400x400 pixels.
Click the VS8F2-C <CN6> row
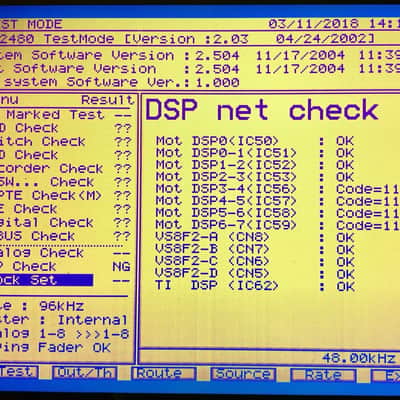point(255,262)
